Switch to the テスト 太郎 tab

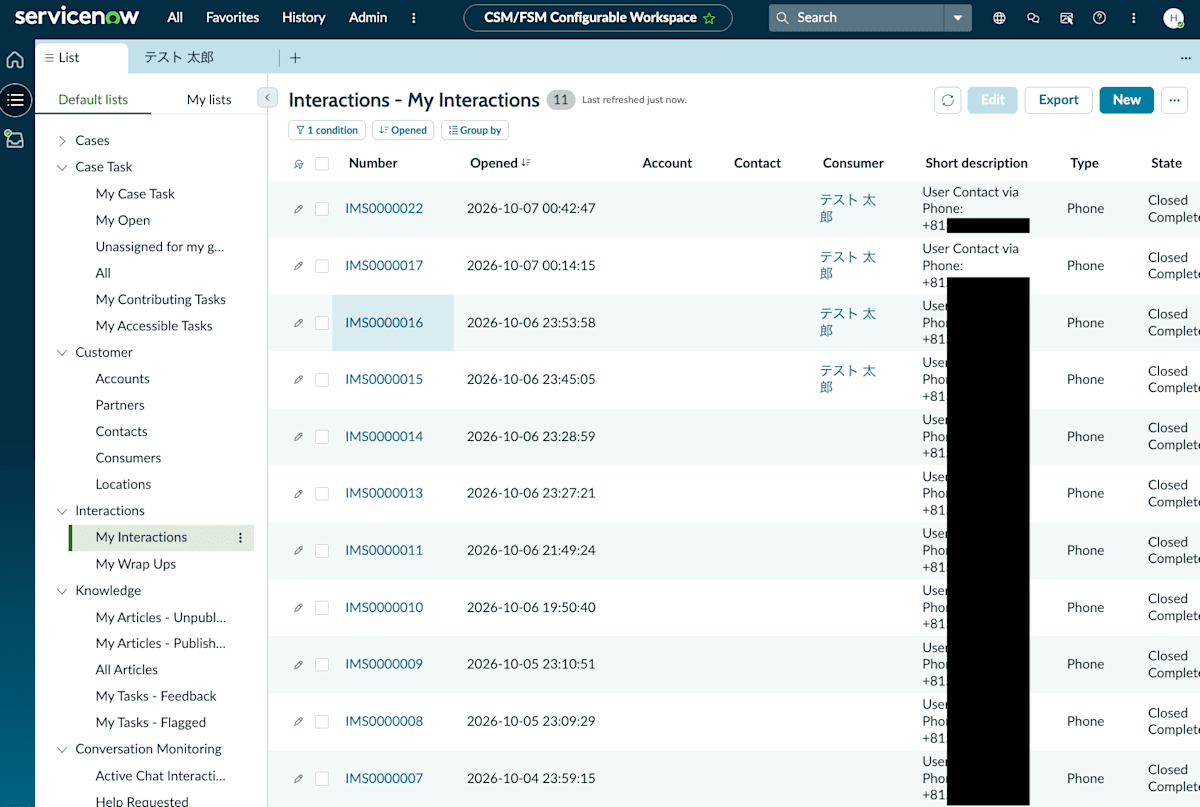point(179,58)
